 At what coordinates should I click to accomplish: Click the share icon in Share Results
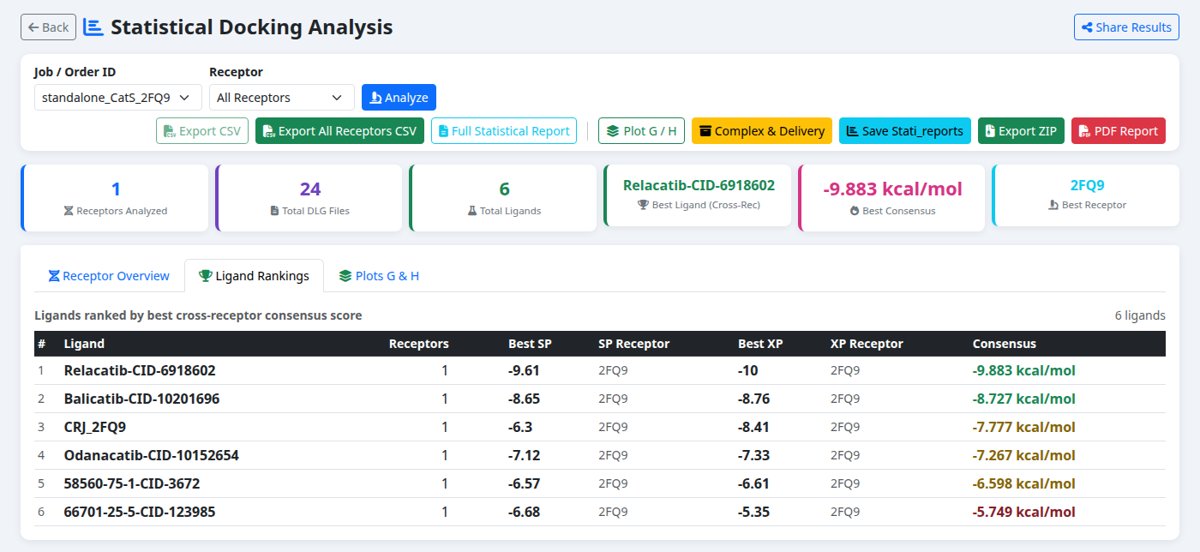(1087, 27)
